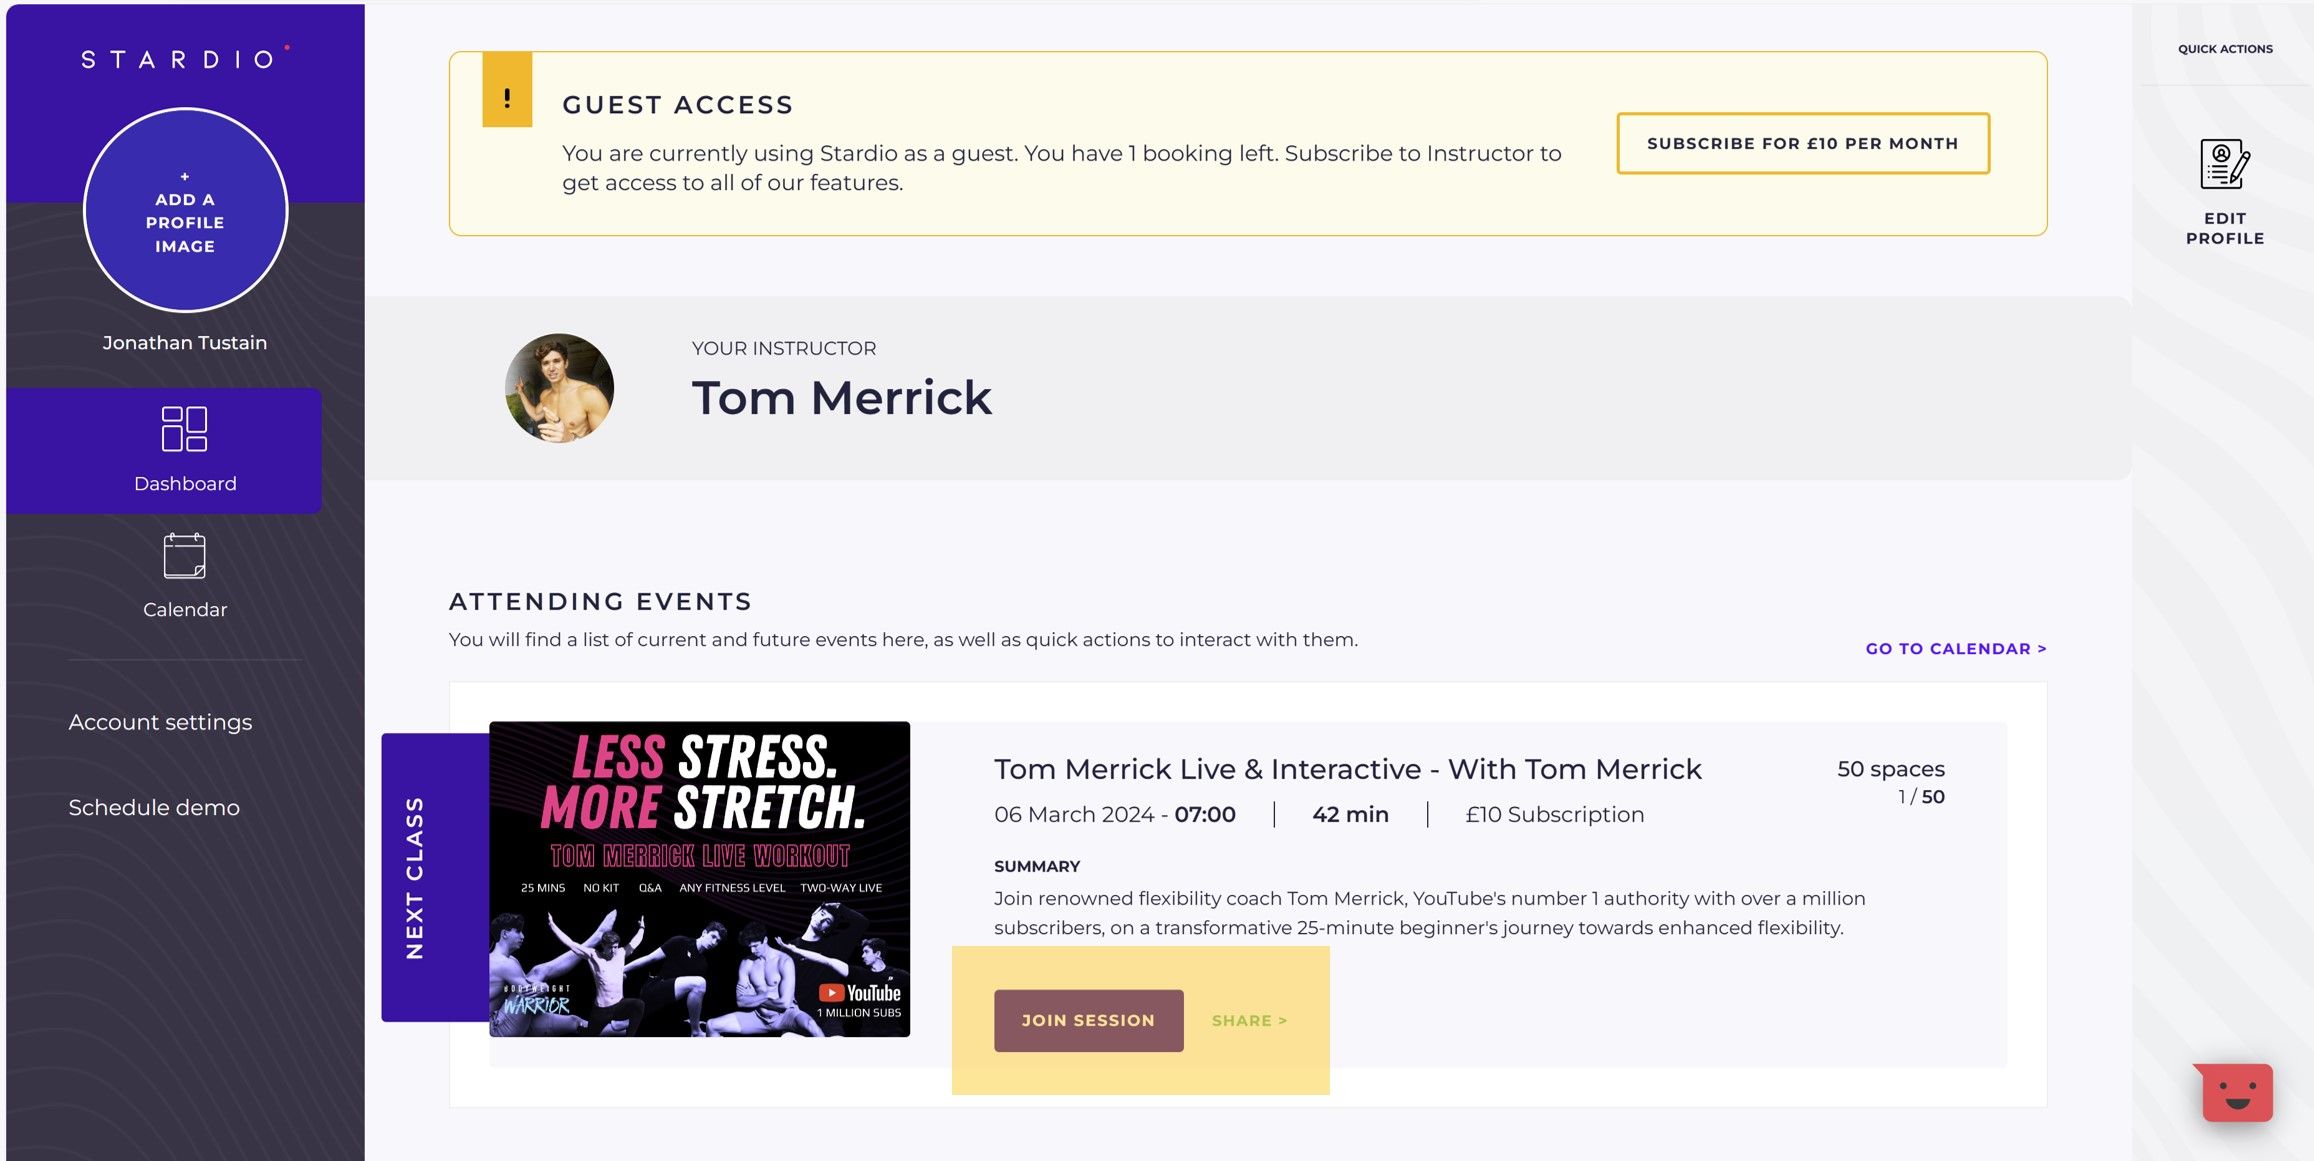Follow the Go to Calendar link
The image size is (2314, 1161).
(1956, 649)
